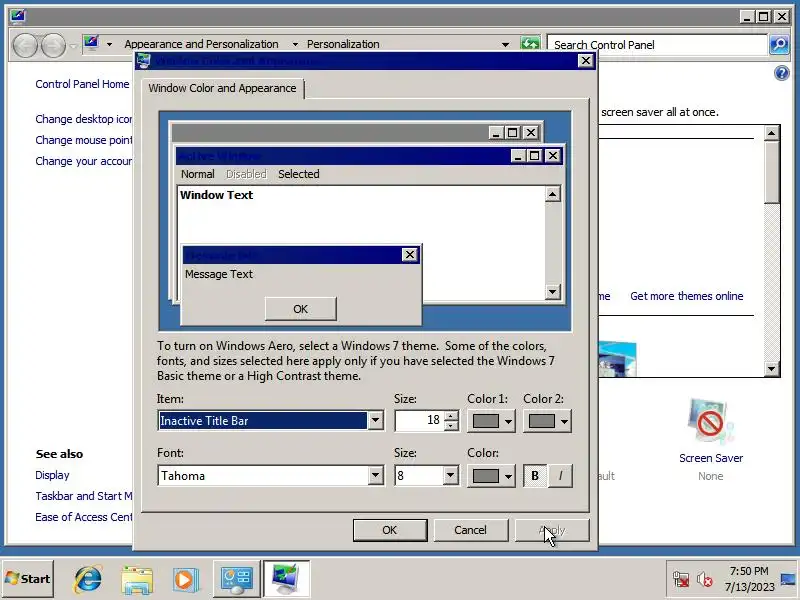Close the Window Color and Appearance dialog
The width and height of the screenshot is (800, 600).
(586, 61)
